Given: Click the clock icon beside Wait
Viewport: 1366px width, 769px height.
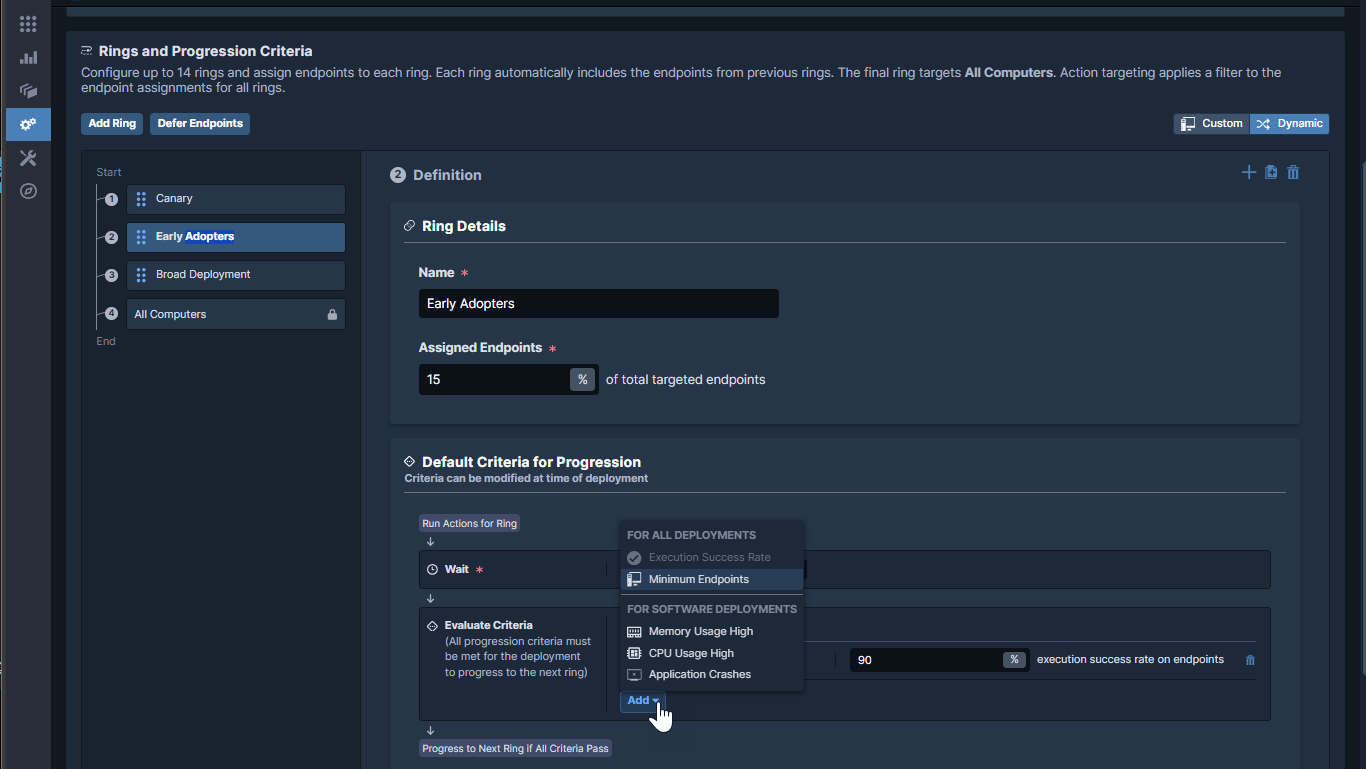Looking at the screenshot, I should tap(432, 569).
